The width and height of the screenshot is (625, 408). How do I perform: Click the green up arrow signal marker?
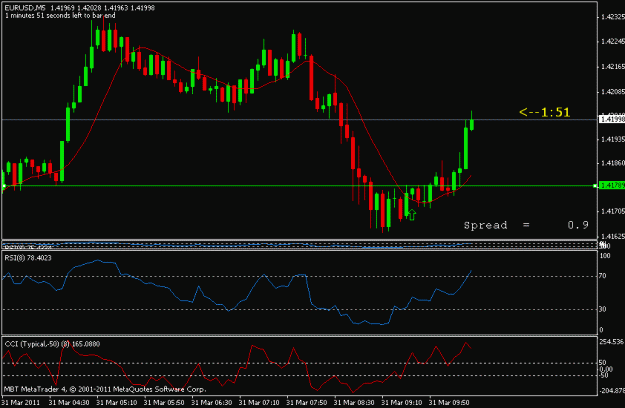coord(412,215)
